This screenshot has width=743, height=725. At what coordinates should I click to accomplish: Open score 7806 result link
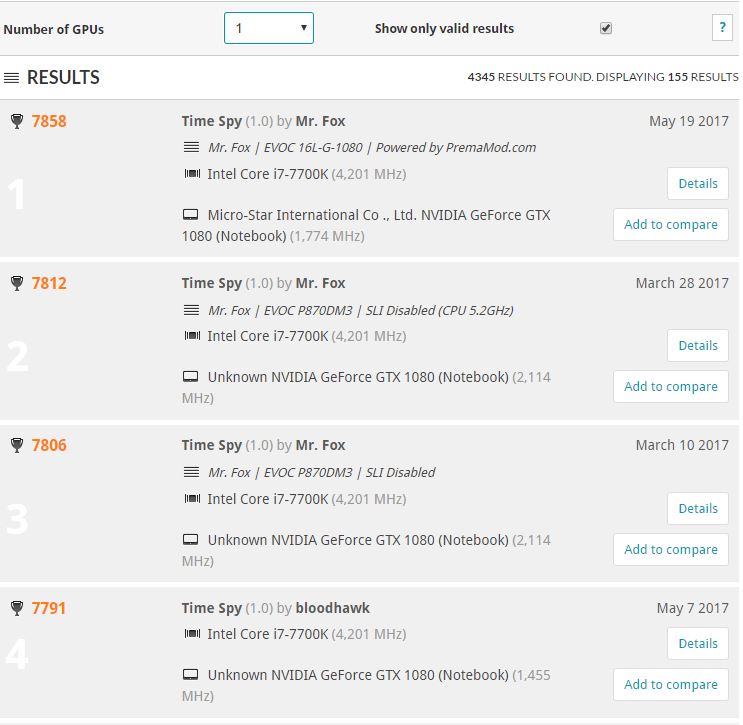pos(49,445)
